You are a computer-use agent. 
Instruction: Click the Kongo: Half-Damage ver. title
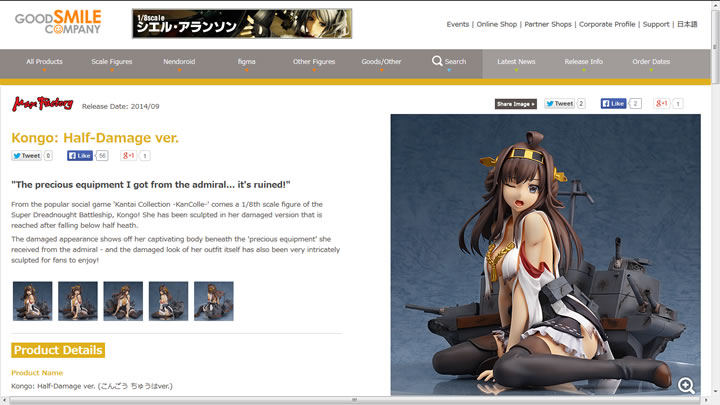(x=95, y=138)
